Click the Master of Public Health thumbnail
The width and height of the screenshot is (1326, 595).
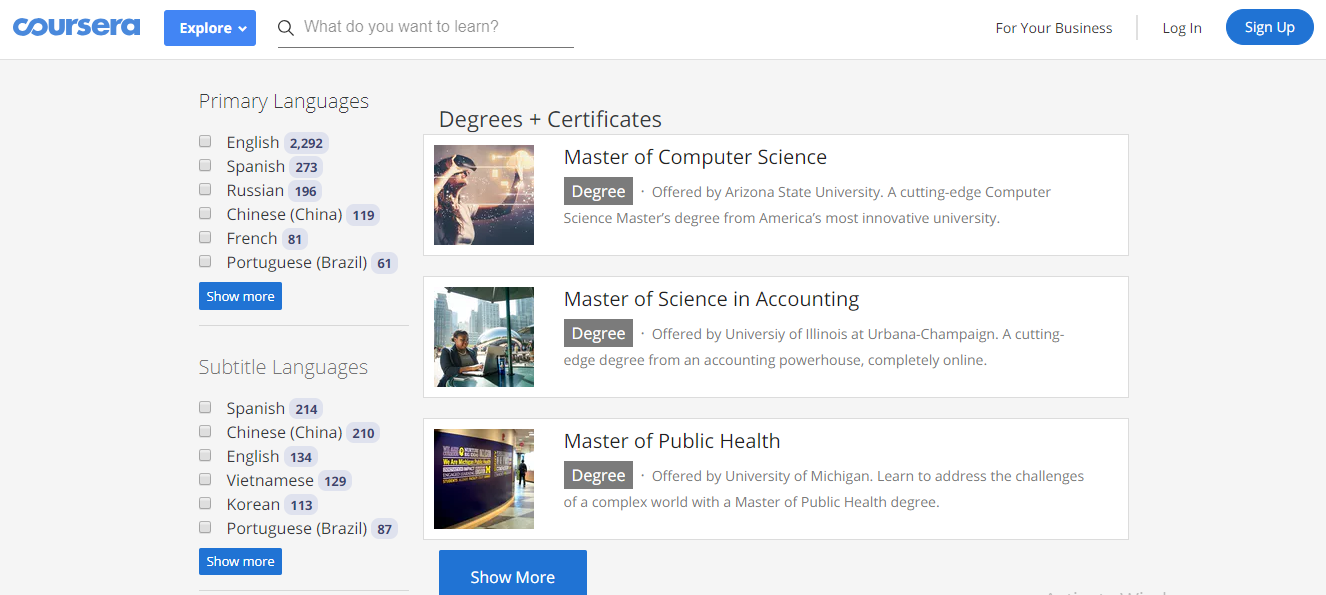484,479
